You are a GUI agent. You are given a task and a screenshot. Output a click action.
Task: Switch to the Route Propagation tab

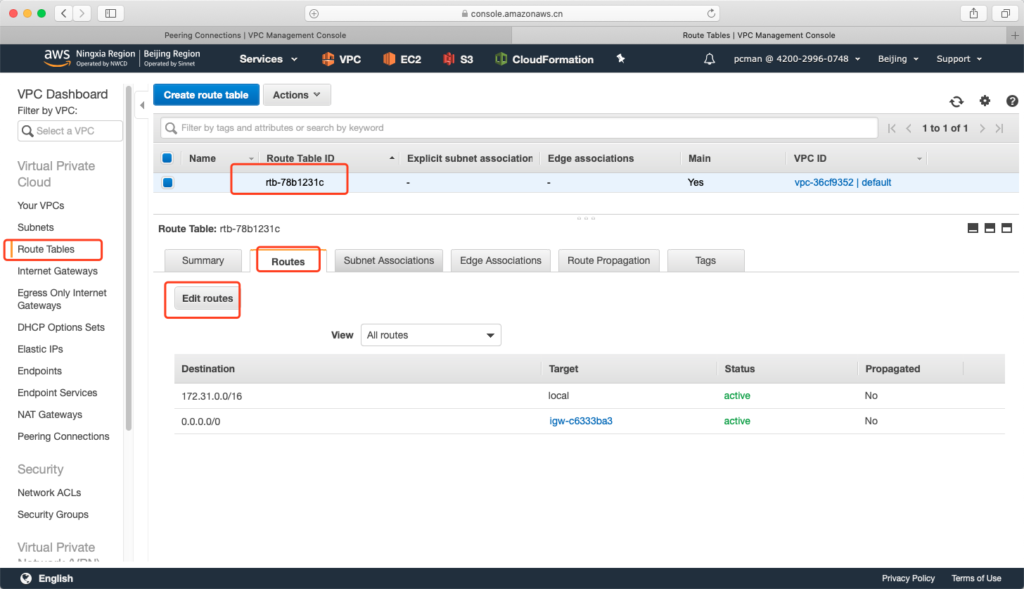tap(608, 260)
